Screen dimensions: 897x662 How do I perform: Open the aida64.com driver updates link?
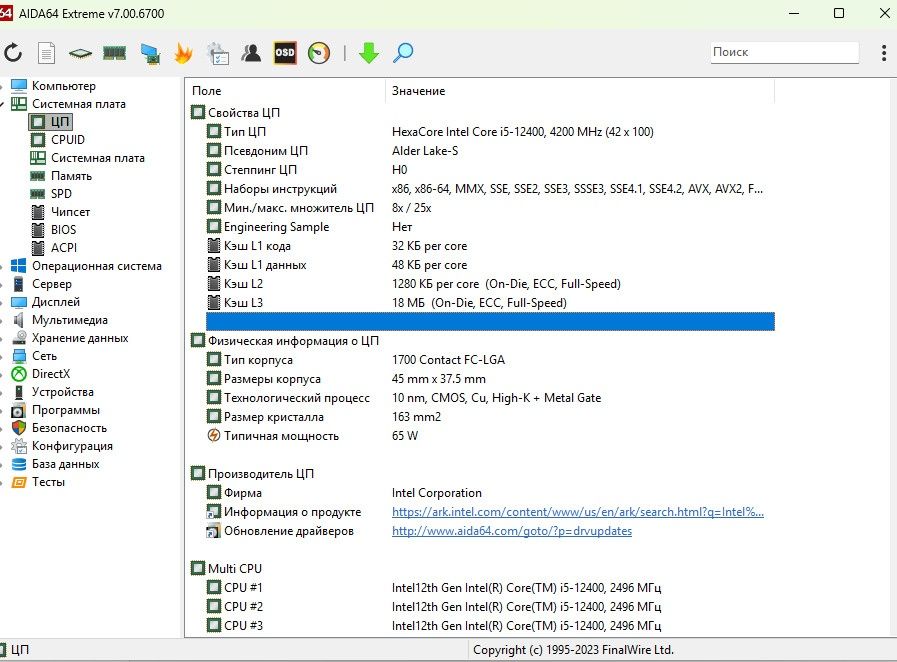(x=512, y=531)
